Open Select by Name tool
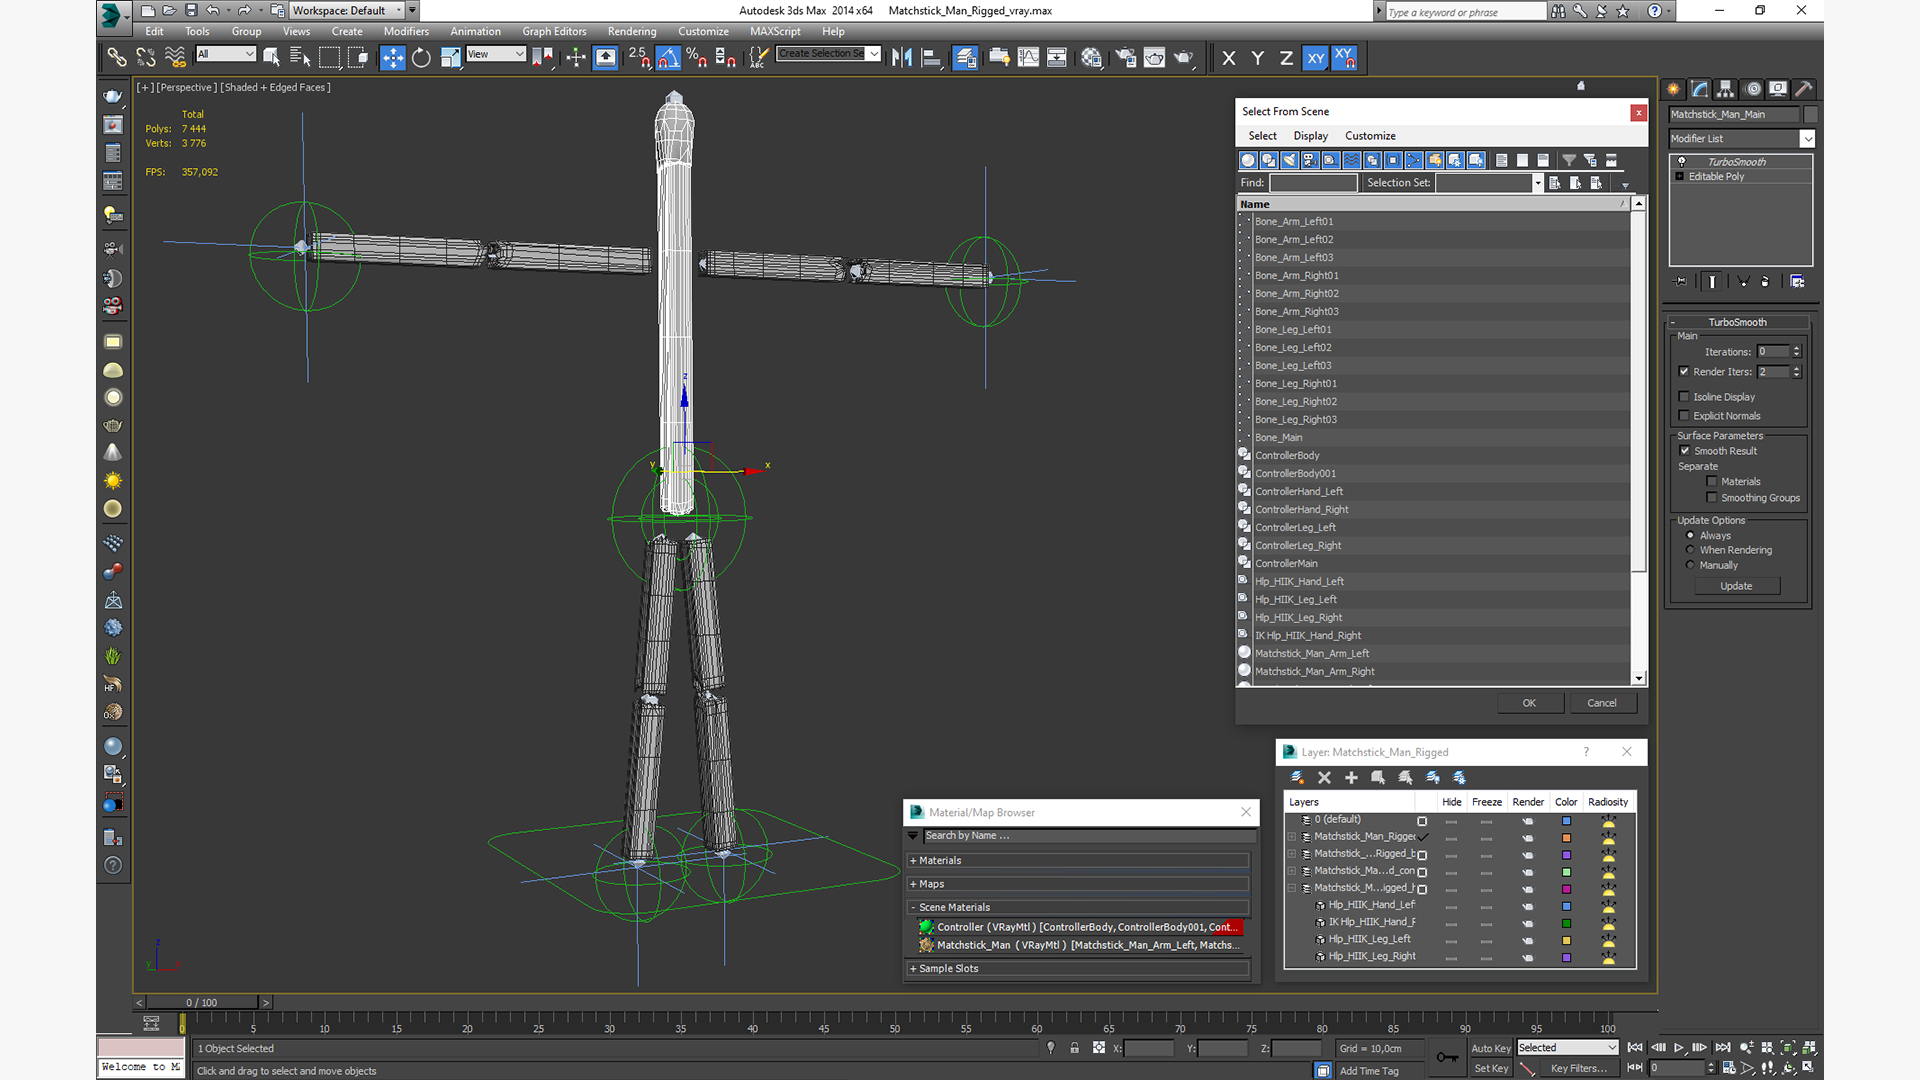Viewport: 1920px width, 1080px height. coord(300,58)
